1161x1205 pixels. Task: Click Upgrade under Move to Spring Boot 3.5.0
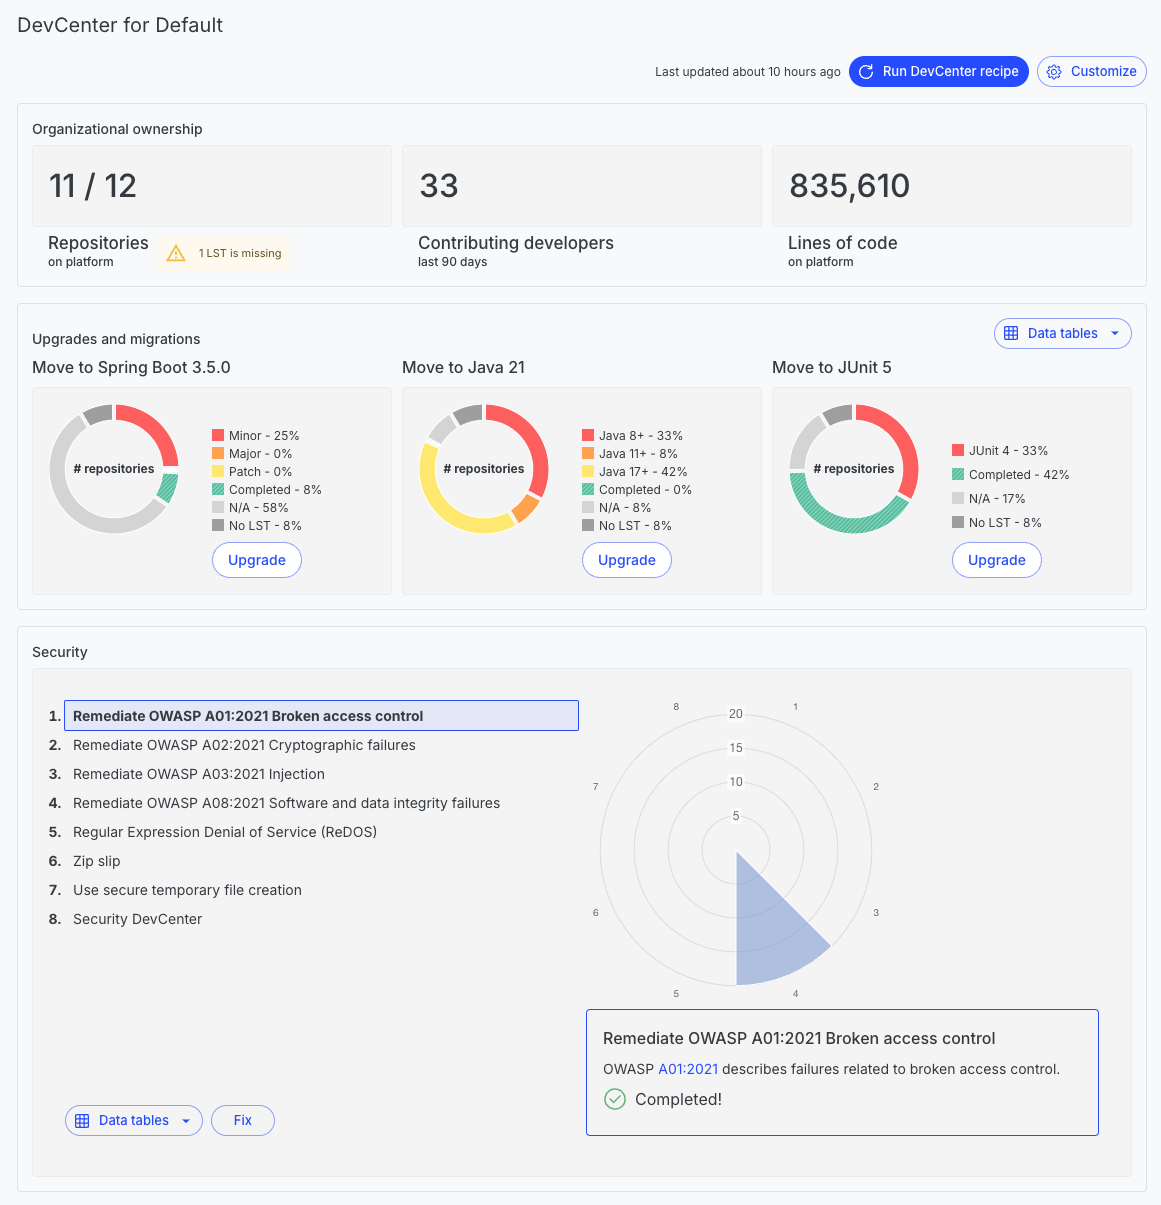tap(257, 560)
